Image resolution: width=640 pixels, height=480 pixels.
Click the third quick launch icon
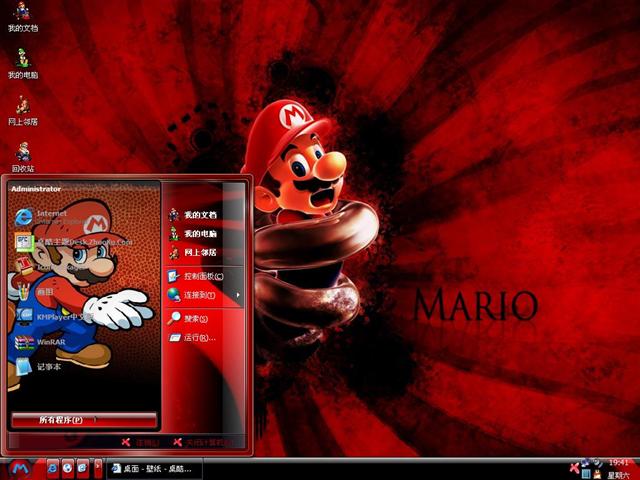(x=82, y=469)
